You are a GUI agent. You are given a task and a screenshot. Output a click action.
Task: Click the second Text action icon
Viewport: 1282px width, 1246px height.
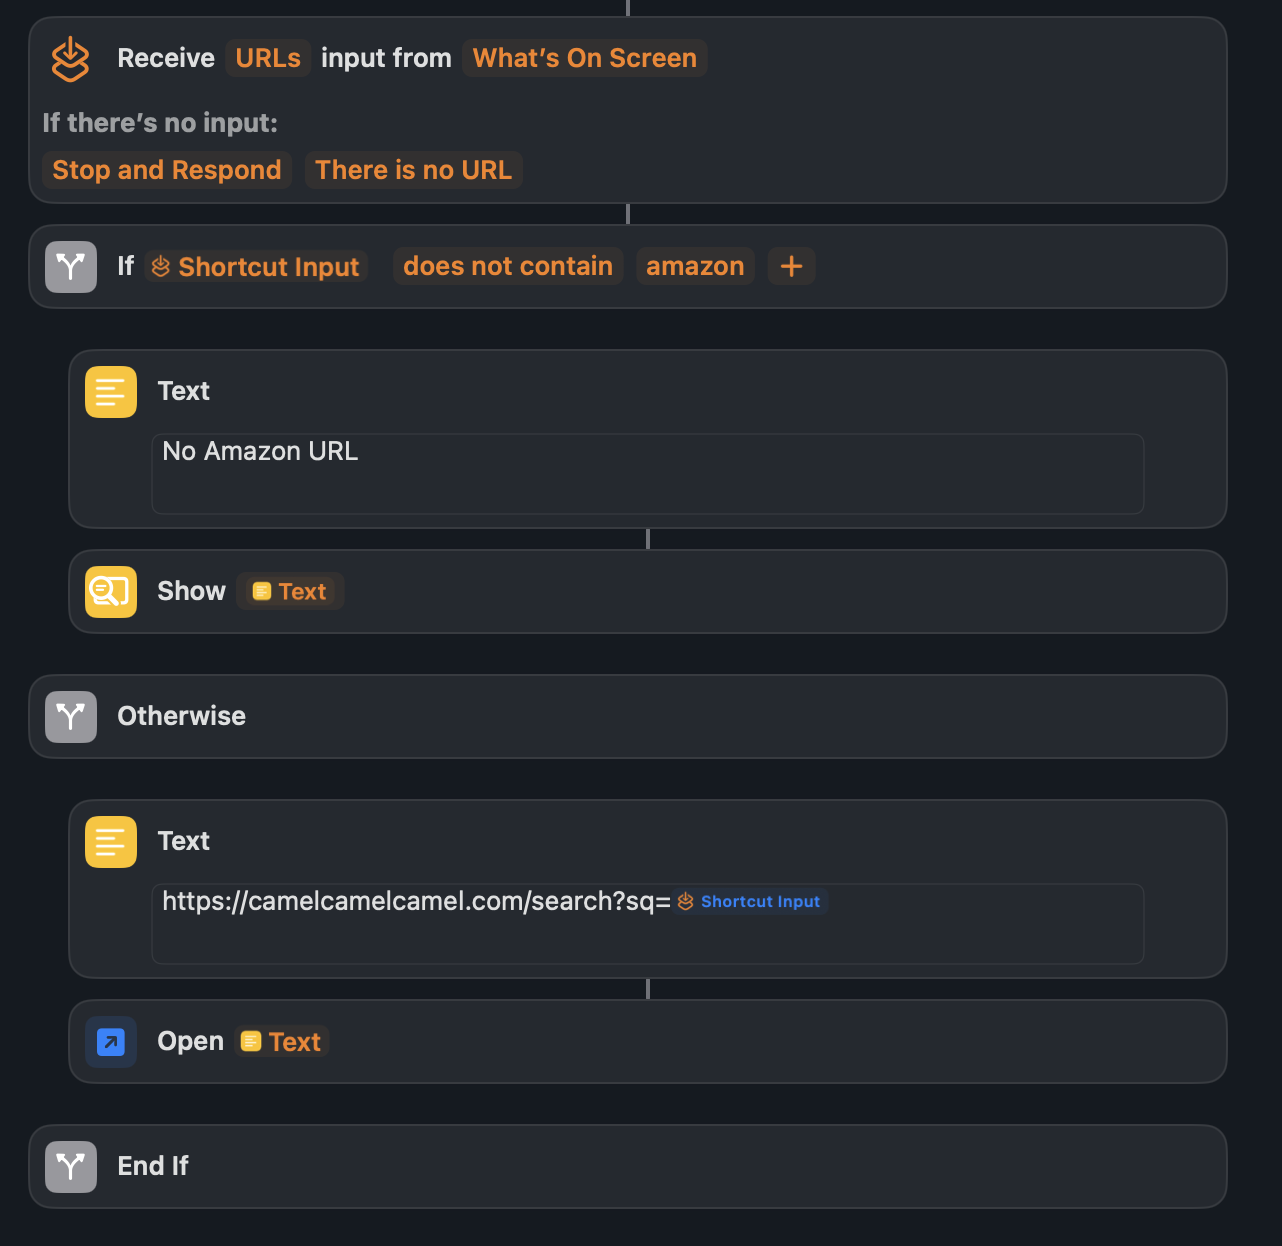pos(111,842)
